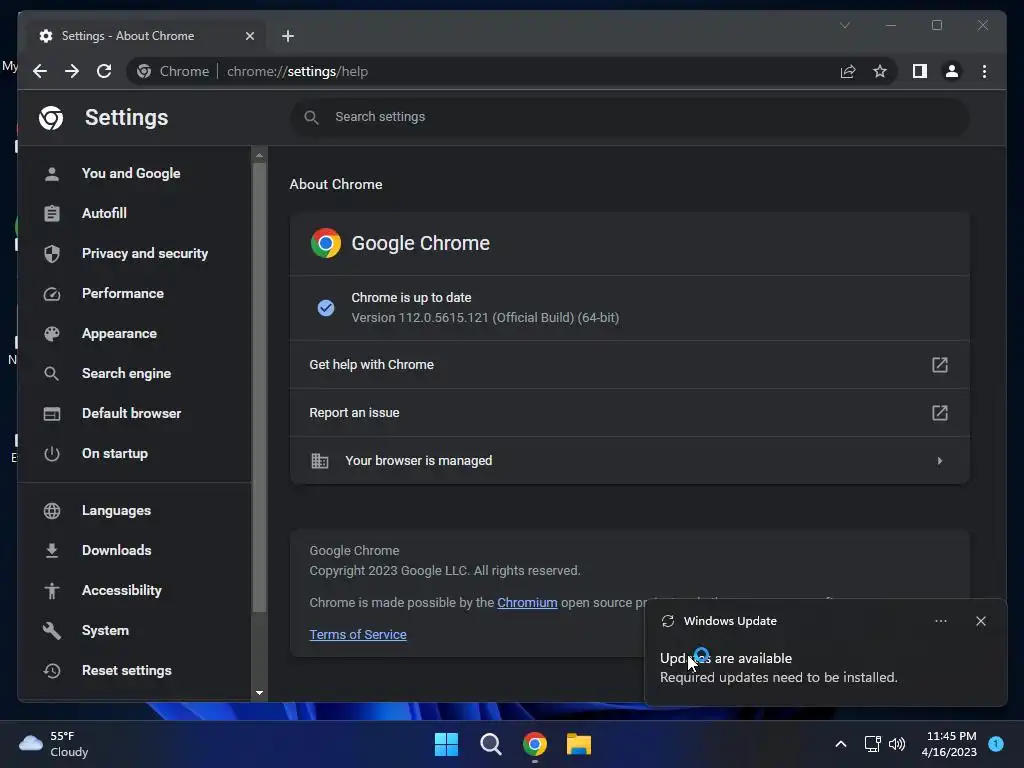Click the taskbar volume icon
The width and height of the screenshot is (1024, 768).
click(x=897, y=744)
